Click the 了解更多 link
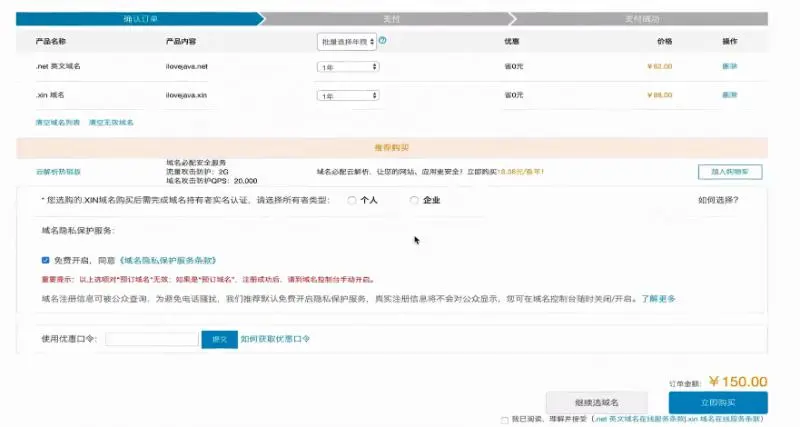The image size is (800, 427). coord(658,298)
